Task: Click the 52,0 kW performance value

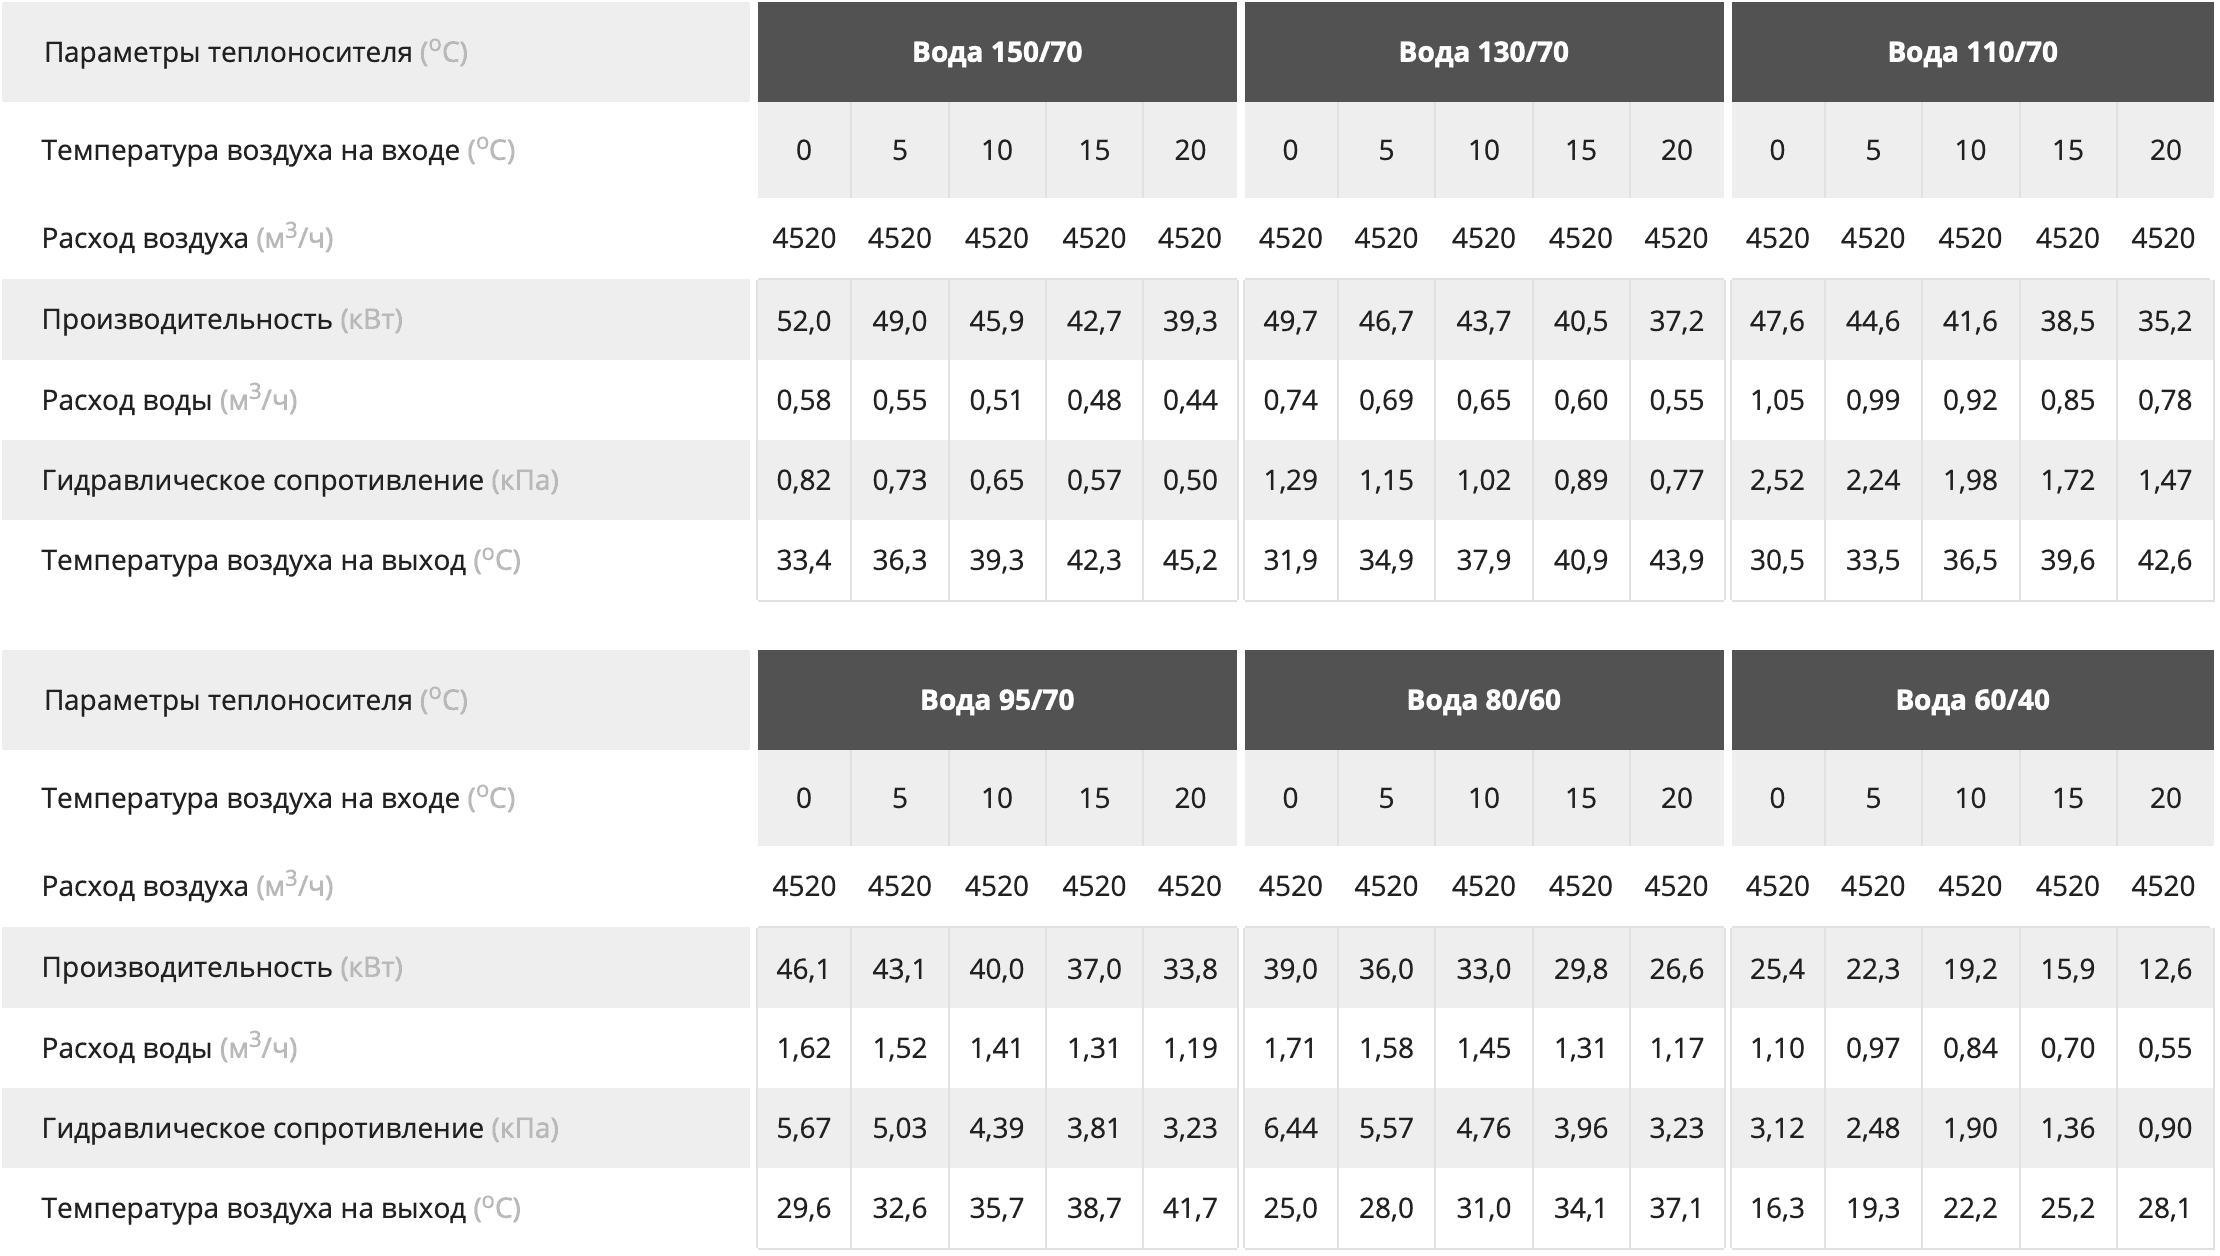Action: click(804, 321)
